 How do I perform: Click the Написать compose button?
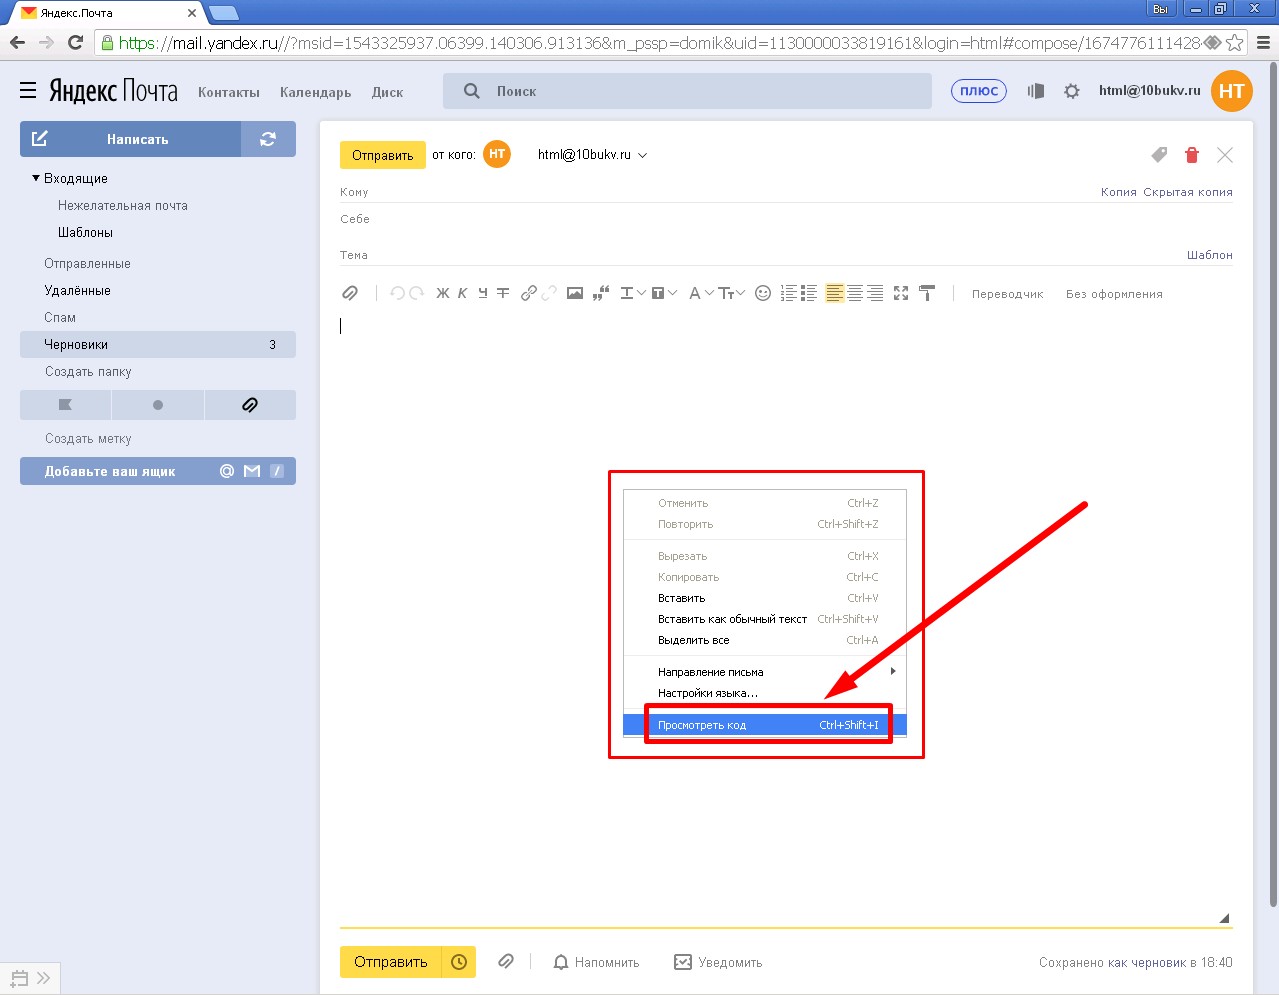[130, 139]
